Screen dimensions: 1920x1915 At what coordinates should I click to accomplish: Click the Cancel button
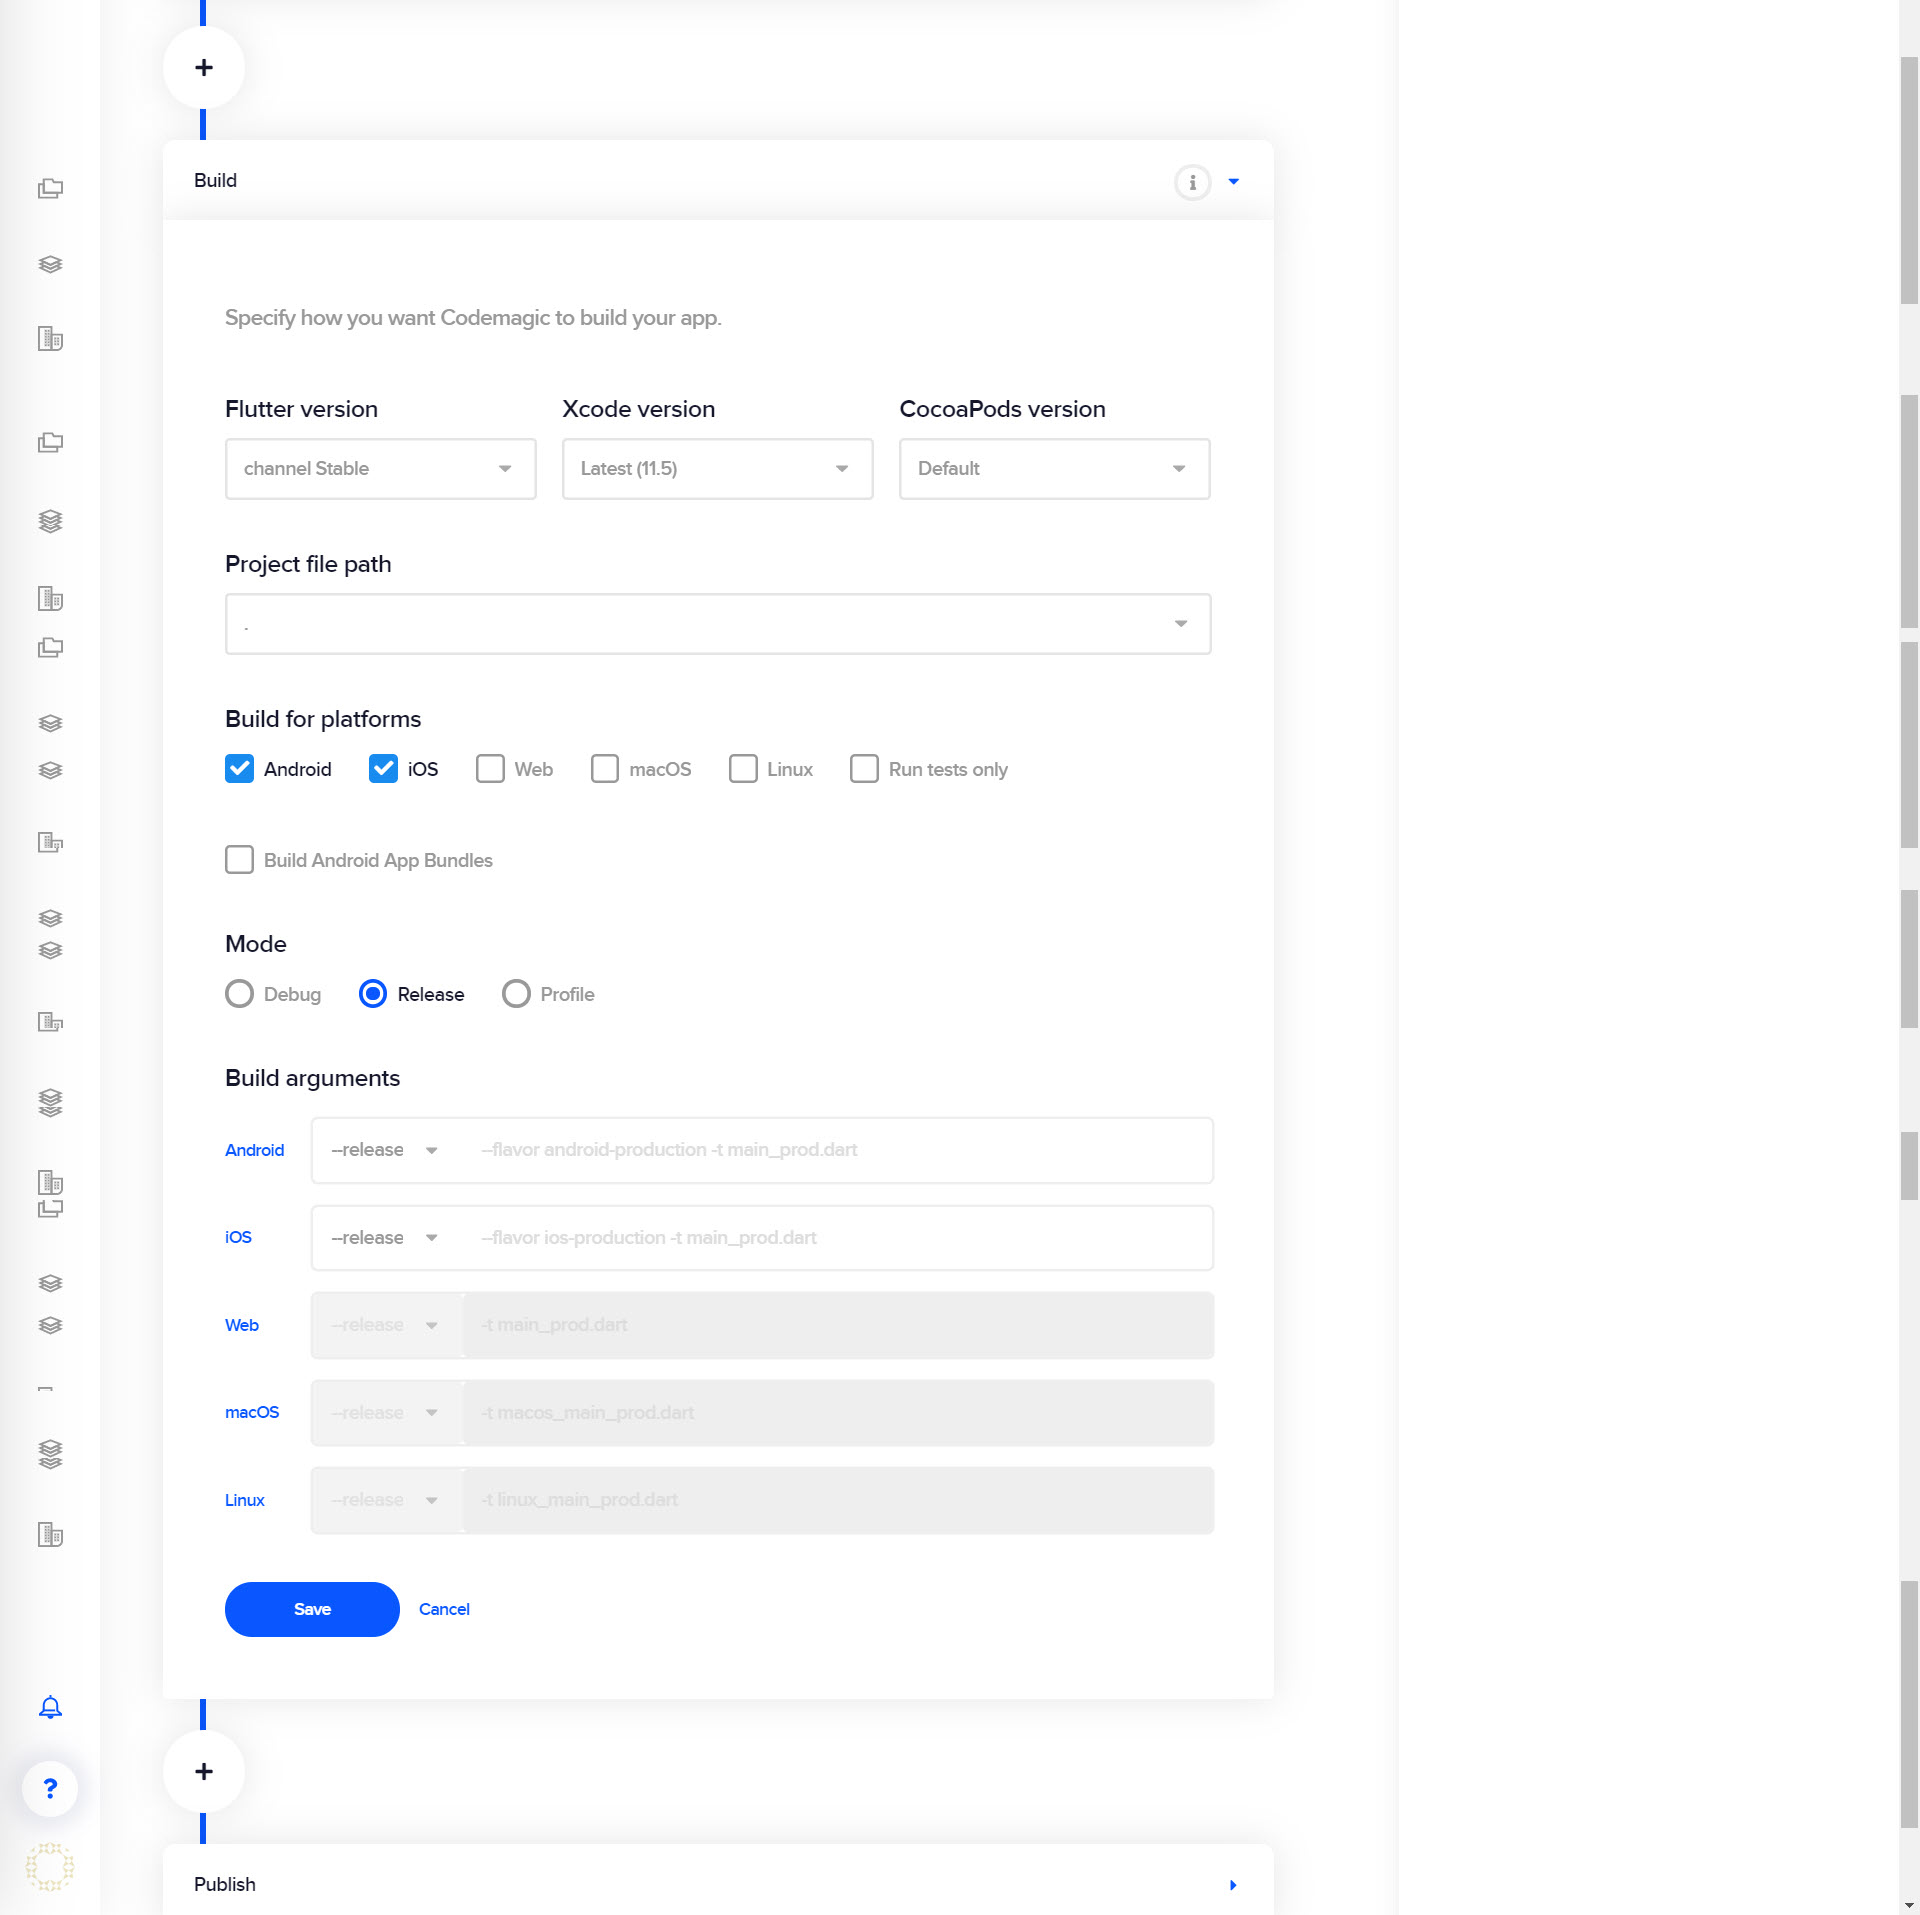pos(442,1608)
